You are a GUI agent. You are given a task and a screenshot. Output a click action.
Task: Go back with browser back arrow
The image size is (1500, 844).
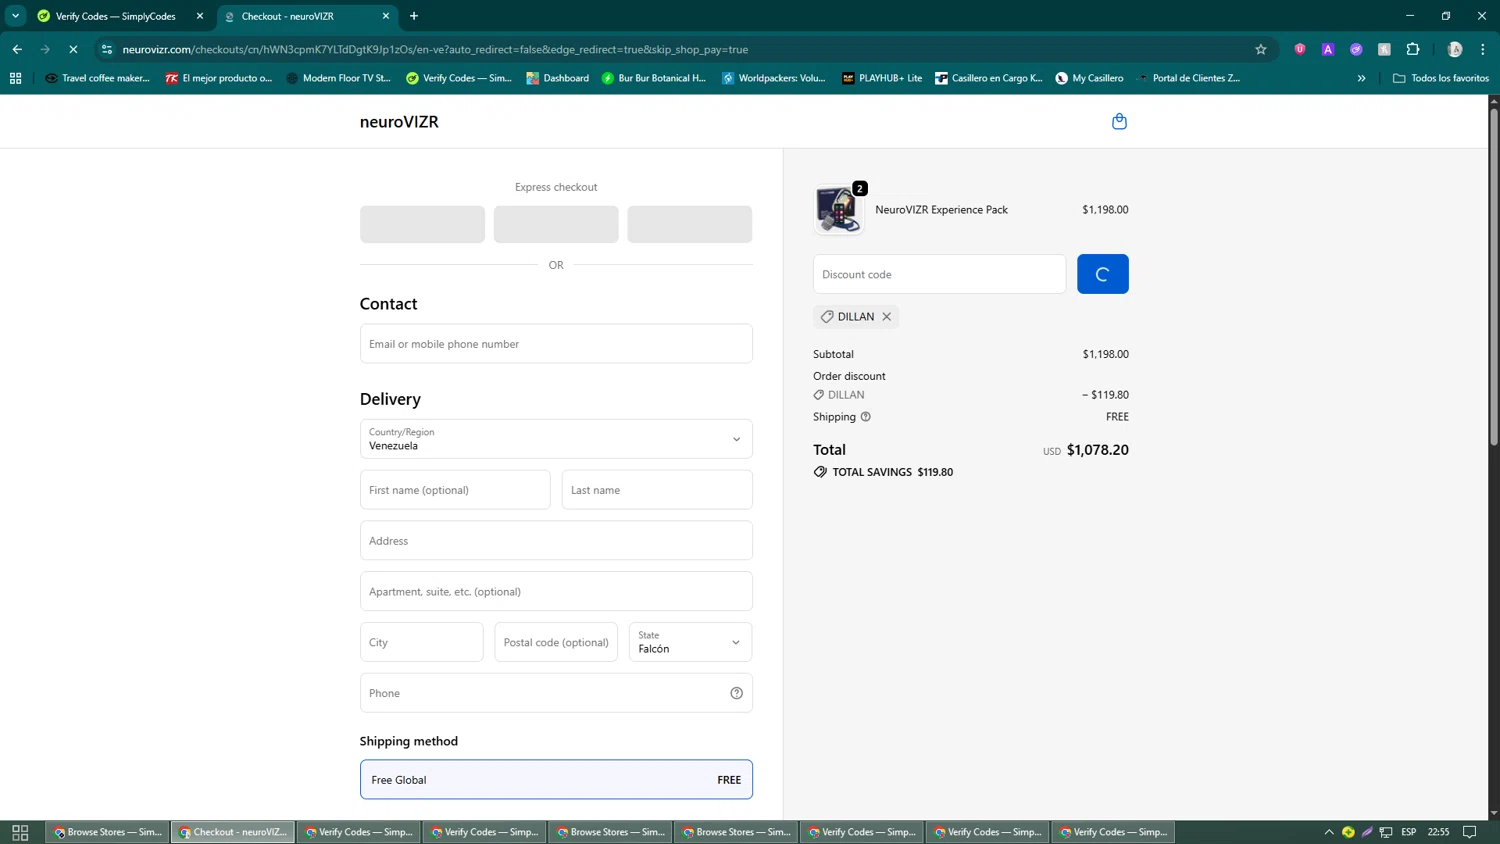click(17, 49)
